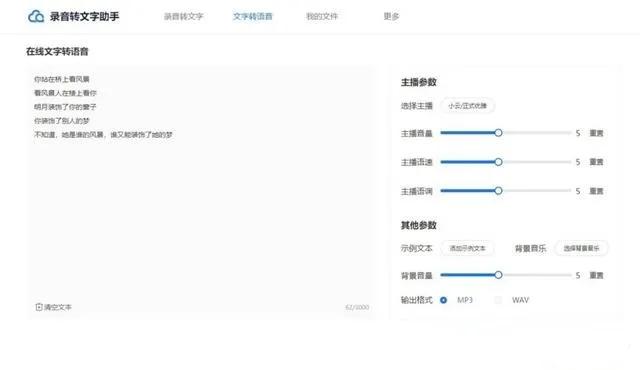Screen dimensions: 640x370
Task: Select the MP3 output format
Action: pos(443,300)
